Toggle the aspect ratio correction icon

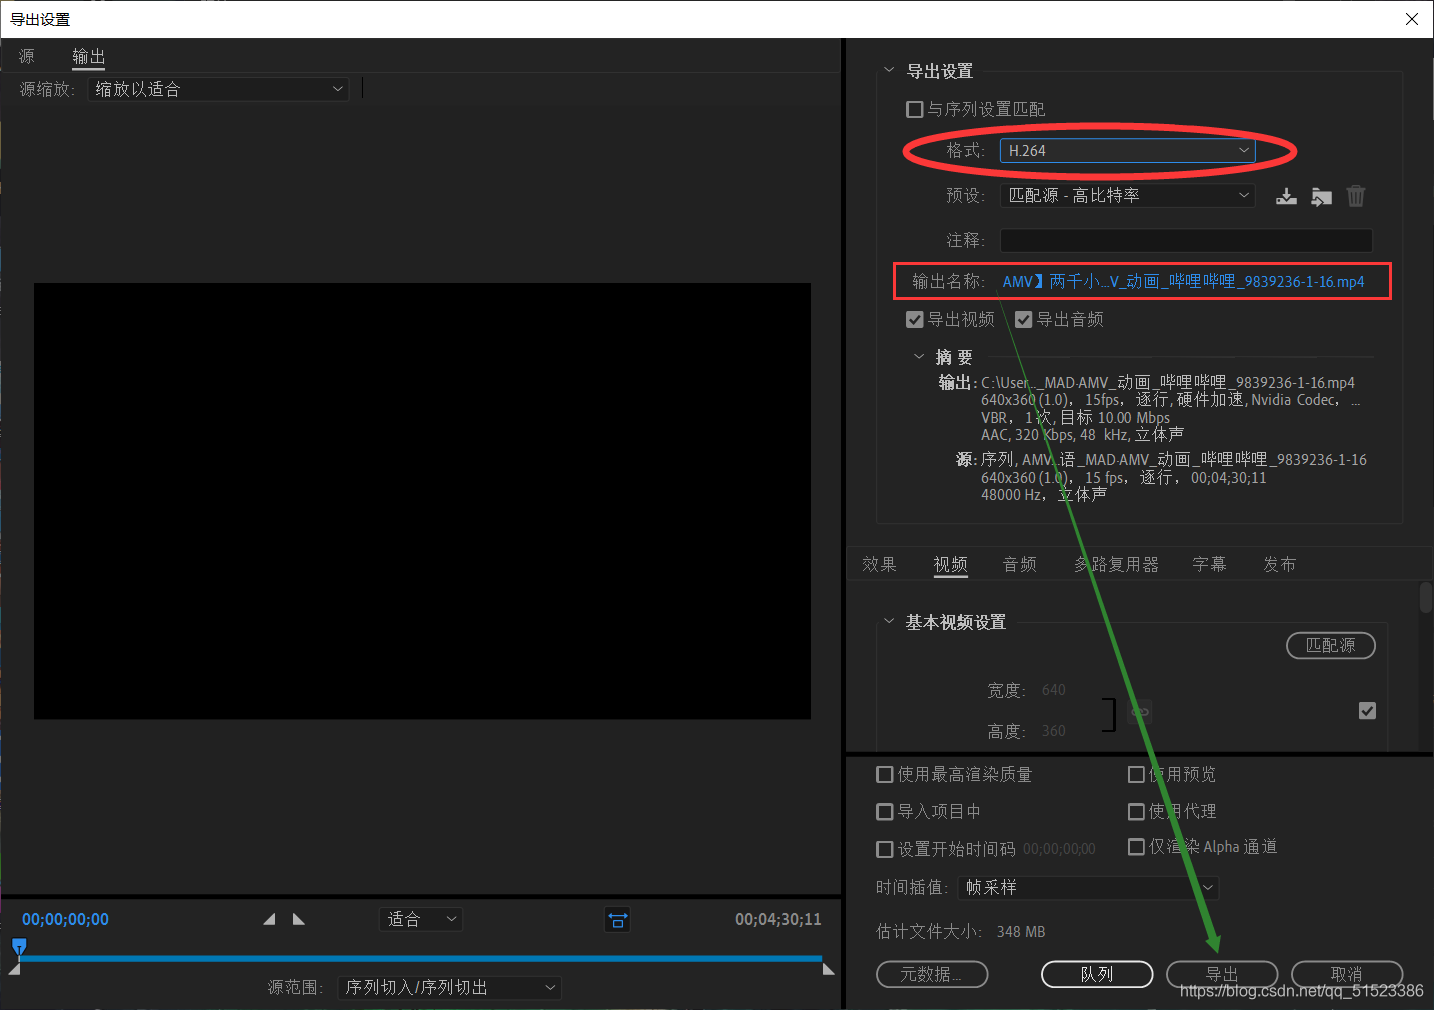click(x=618, y=920)
